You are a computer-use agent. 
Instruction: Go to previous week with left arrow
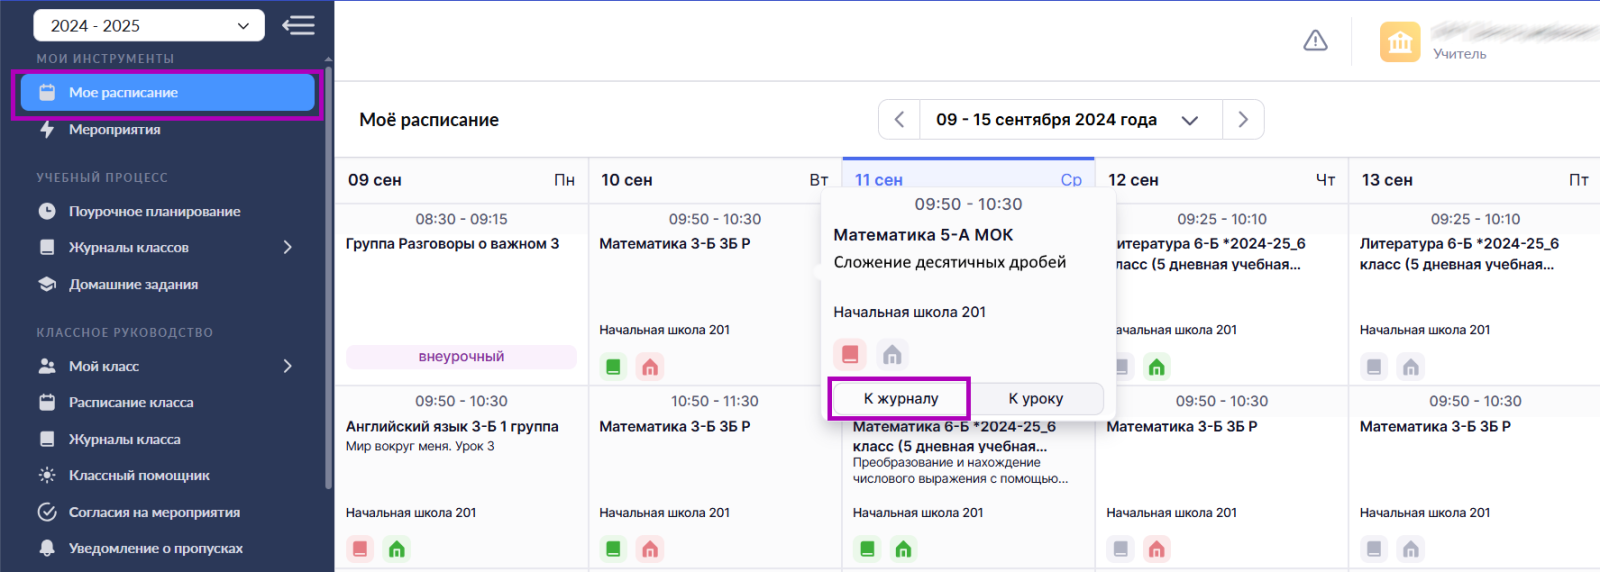(x=899, y=120)
